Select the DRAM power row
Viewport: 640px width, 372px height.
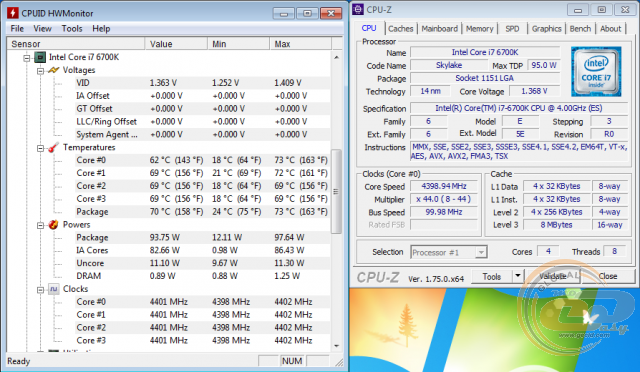202,276
